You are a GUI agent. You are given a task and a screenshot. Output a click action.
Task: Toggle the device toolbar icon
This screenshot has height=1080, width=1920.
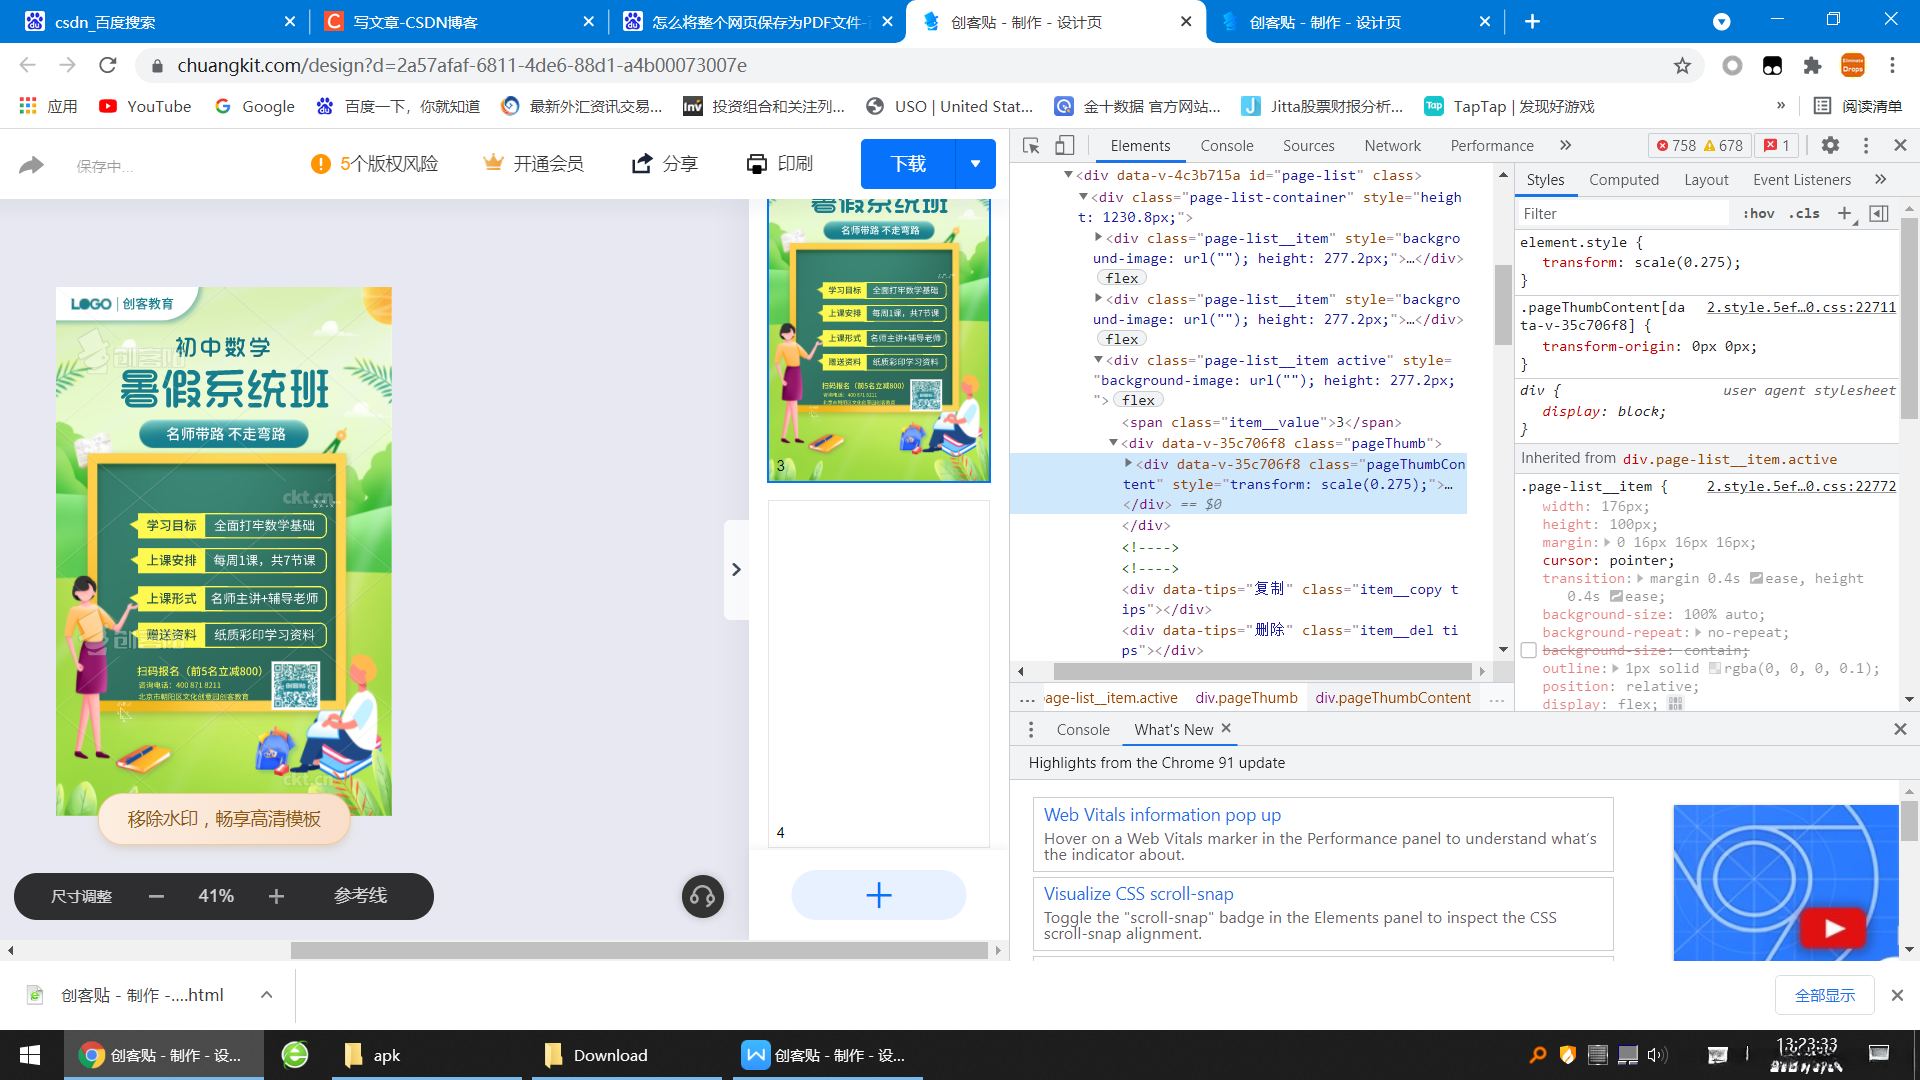1065,146
